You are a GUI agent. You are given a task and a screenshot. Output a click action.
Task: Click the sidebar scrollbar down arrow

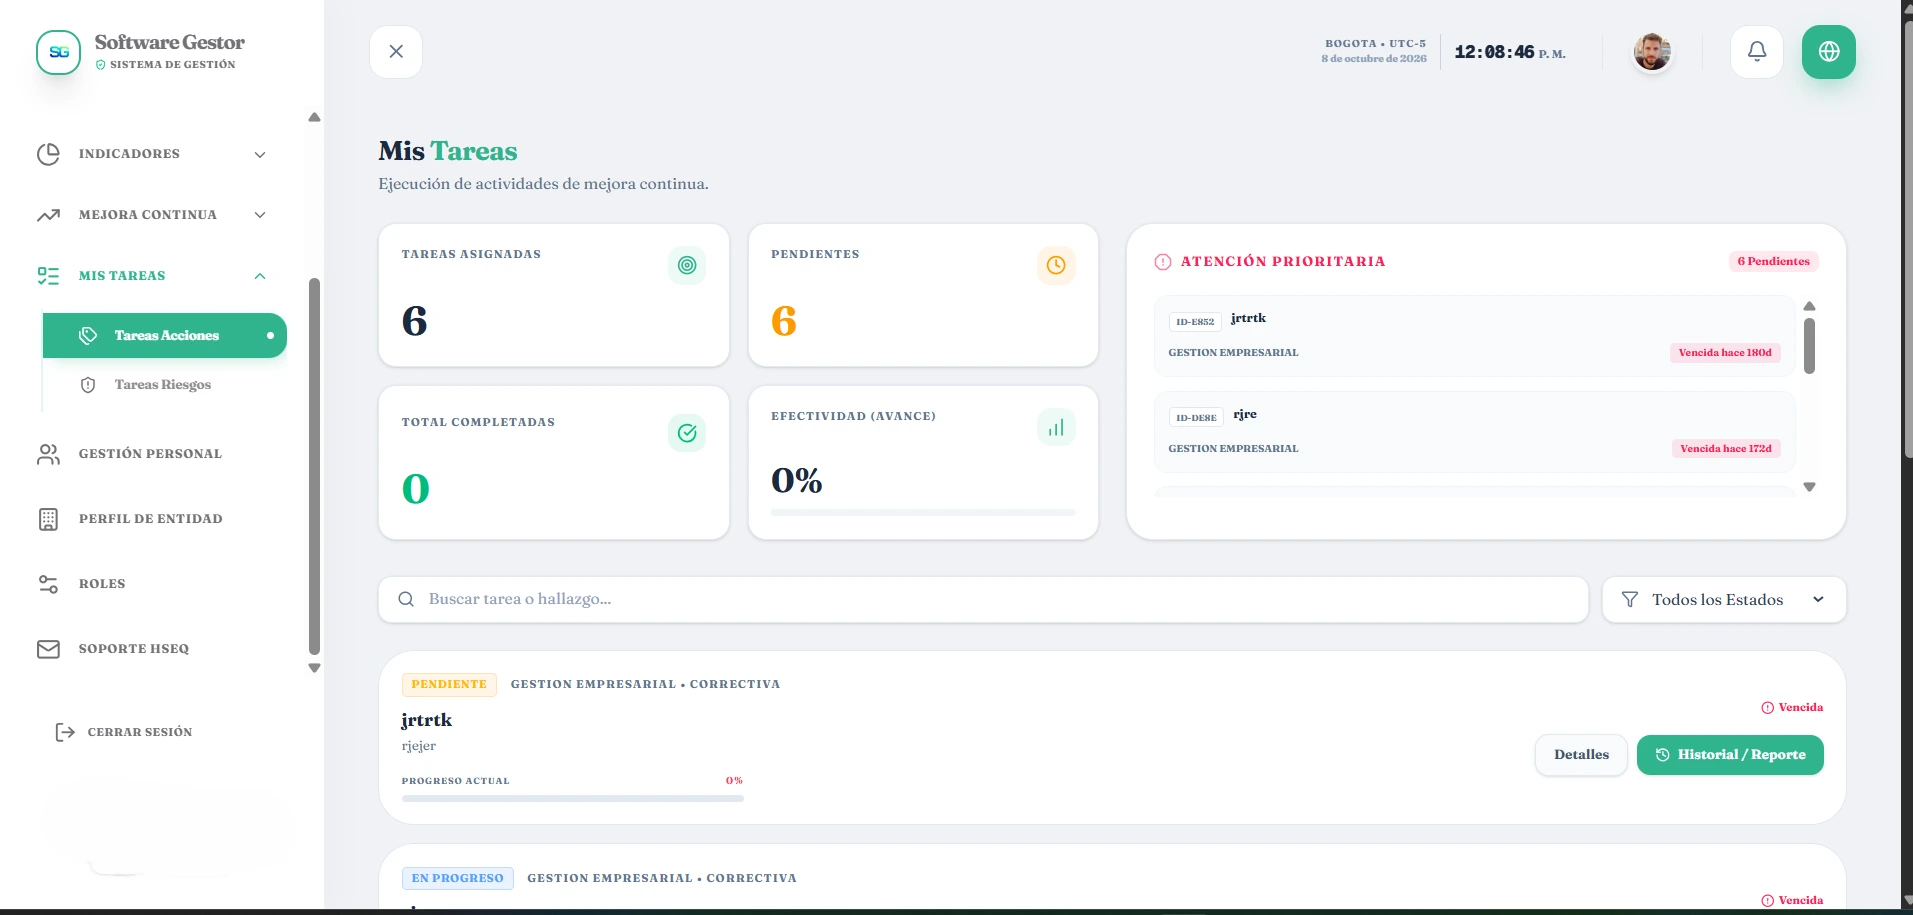click(314, 668)
